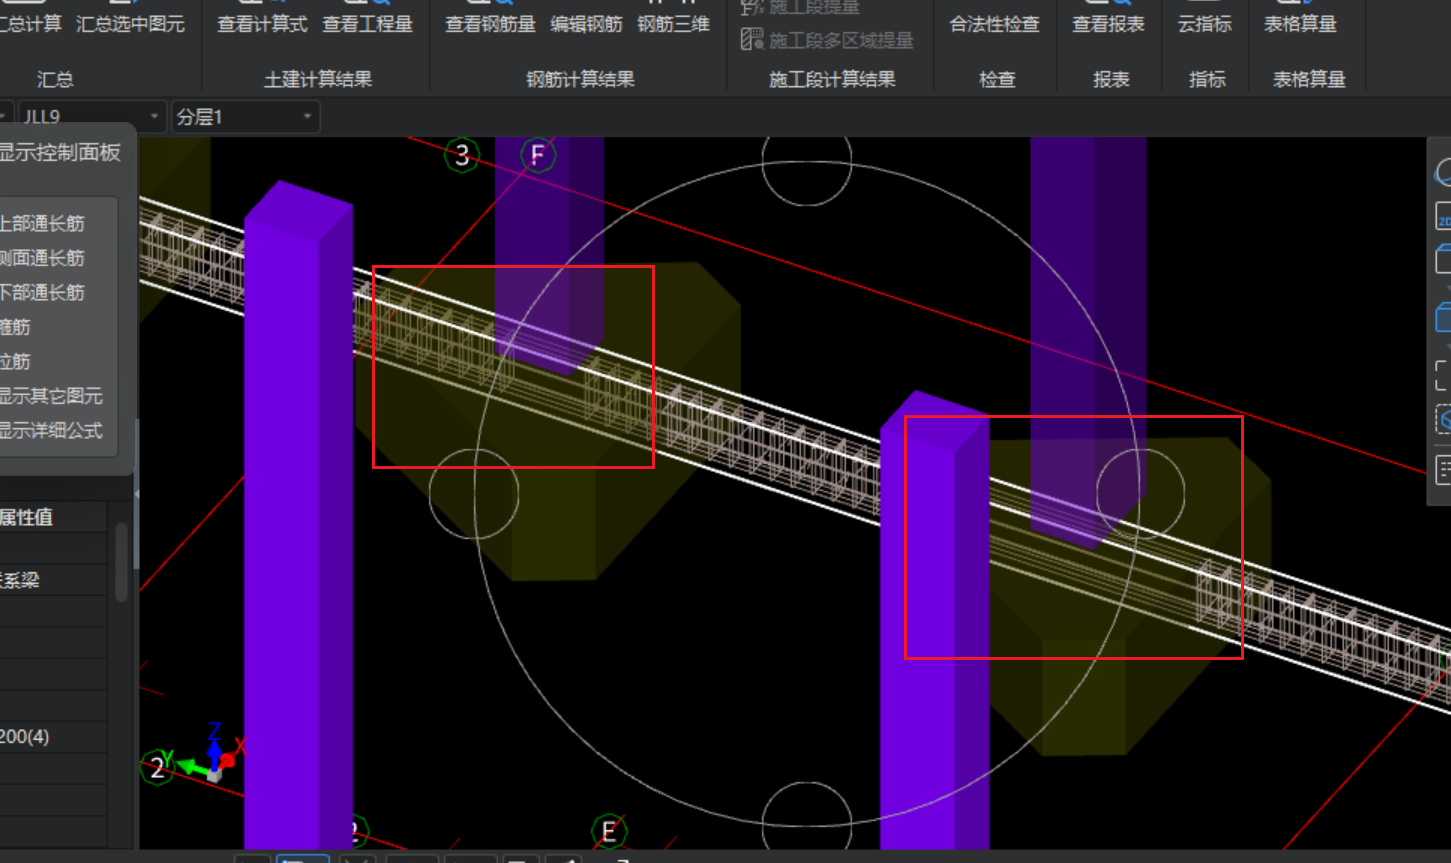Toggle 上部通长筋 display option
The height and width of the screenshot is (863, 1451).
point(42,224)
